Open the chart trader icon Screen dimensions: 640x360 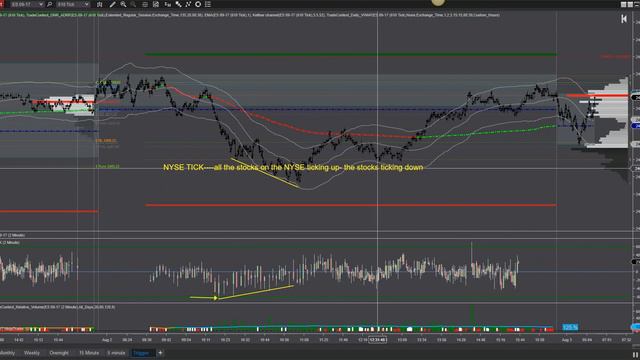coord(156,4)
